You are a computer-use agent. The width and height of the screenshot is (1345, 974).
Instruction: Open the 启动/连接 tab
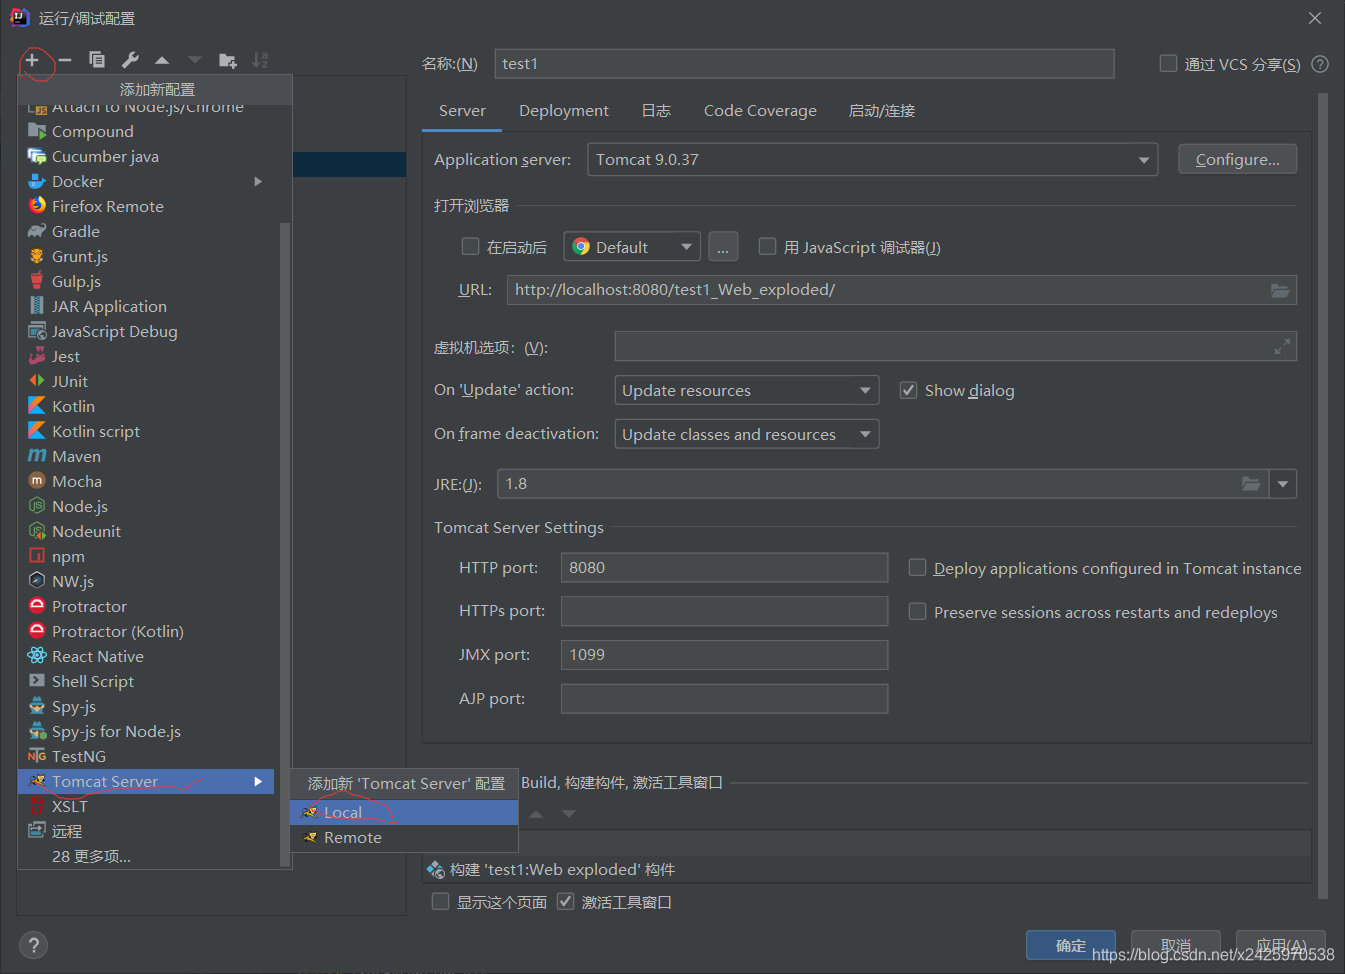[882, 111]
